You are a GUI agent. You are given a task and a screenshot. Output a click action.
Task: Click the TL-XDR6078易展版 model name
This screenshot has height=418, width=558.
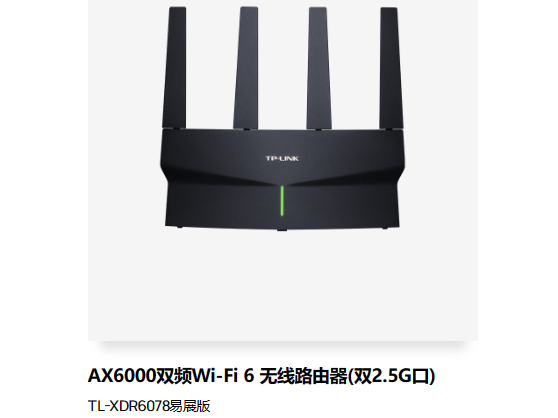point(149,406)
